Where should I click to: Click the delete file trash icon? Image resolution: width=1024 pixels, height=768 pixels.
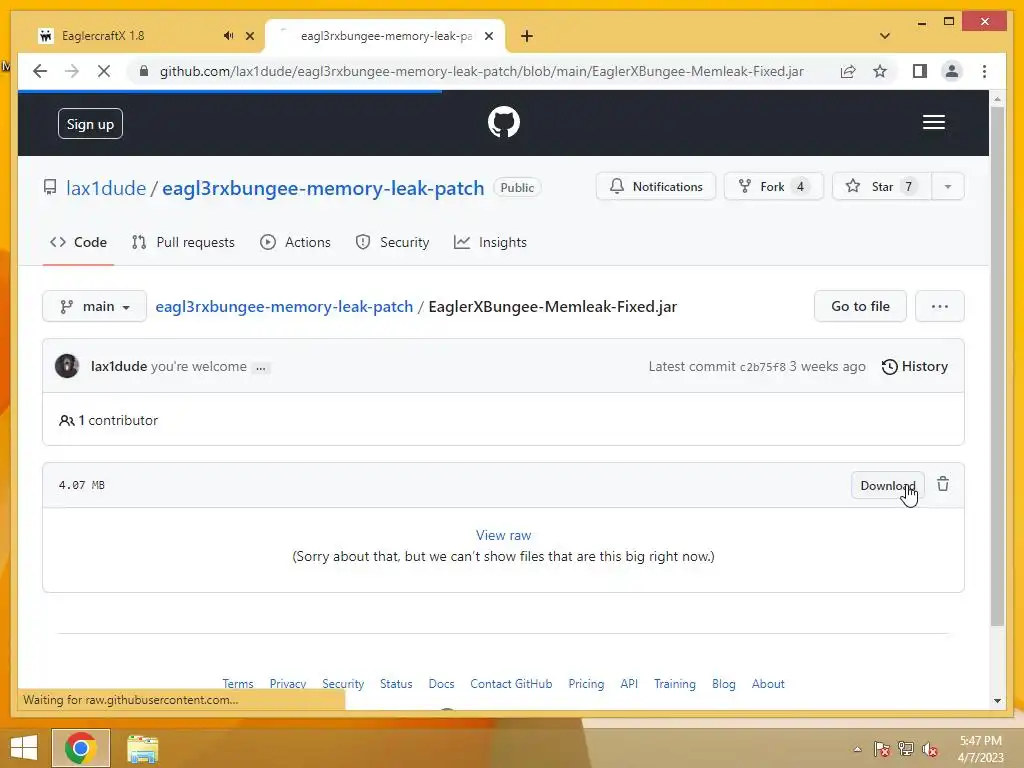tap(942, 485)
